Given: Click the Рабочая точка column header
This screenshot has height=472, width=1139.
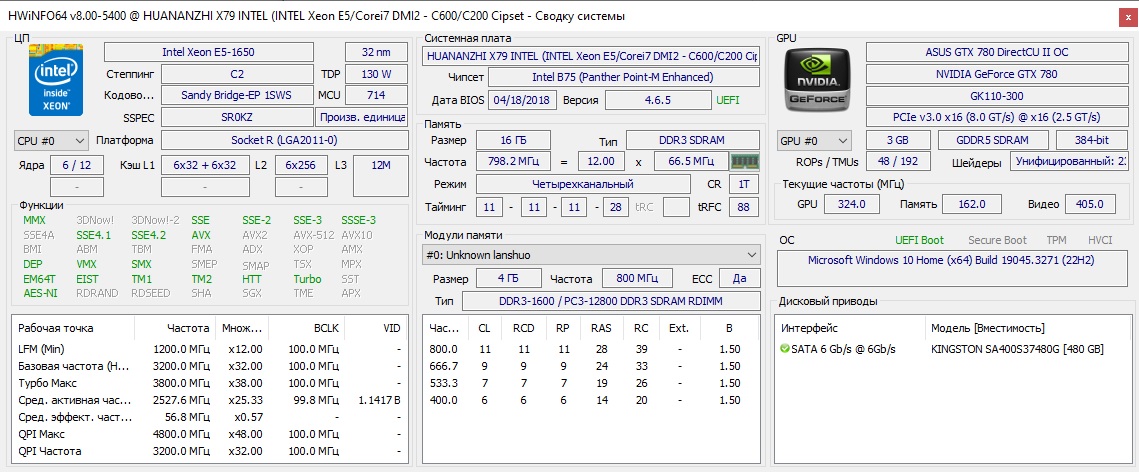Looking at the screenshot, I should (x=73, y=328).
